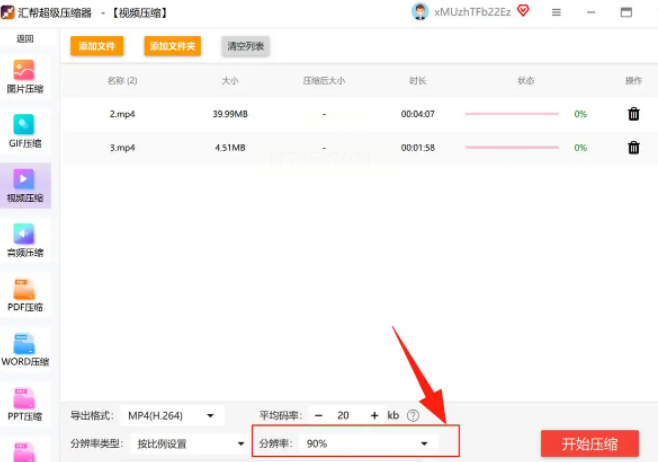Click the 00:01:58 duration cell
The height and width of the screenshot is (462, 658).
pos(418,147)
